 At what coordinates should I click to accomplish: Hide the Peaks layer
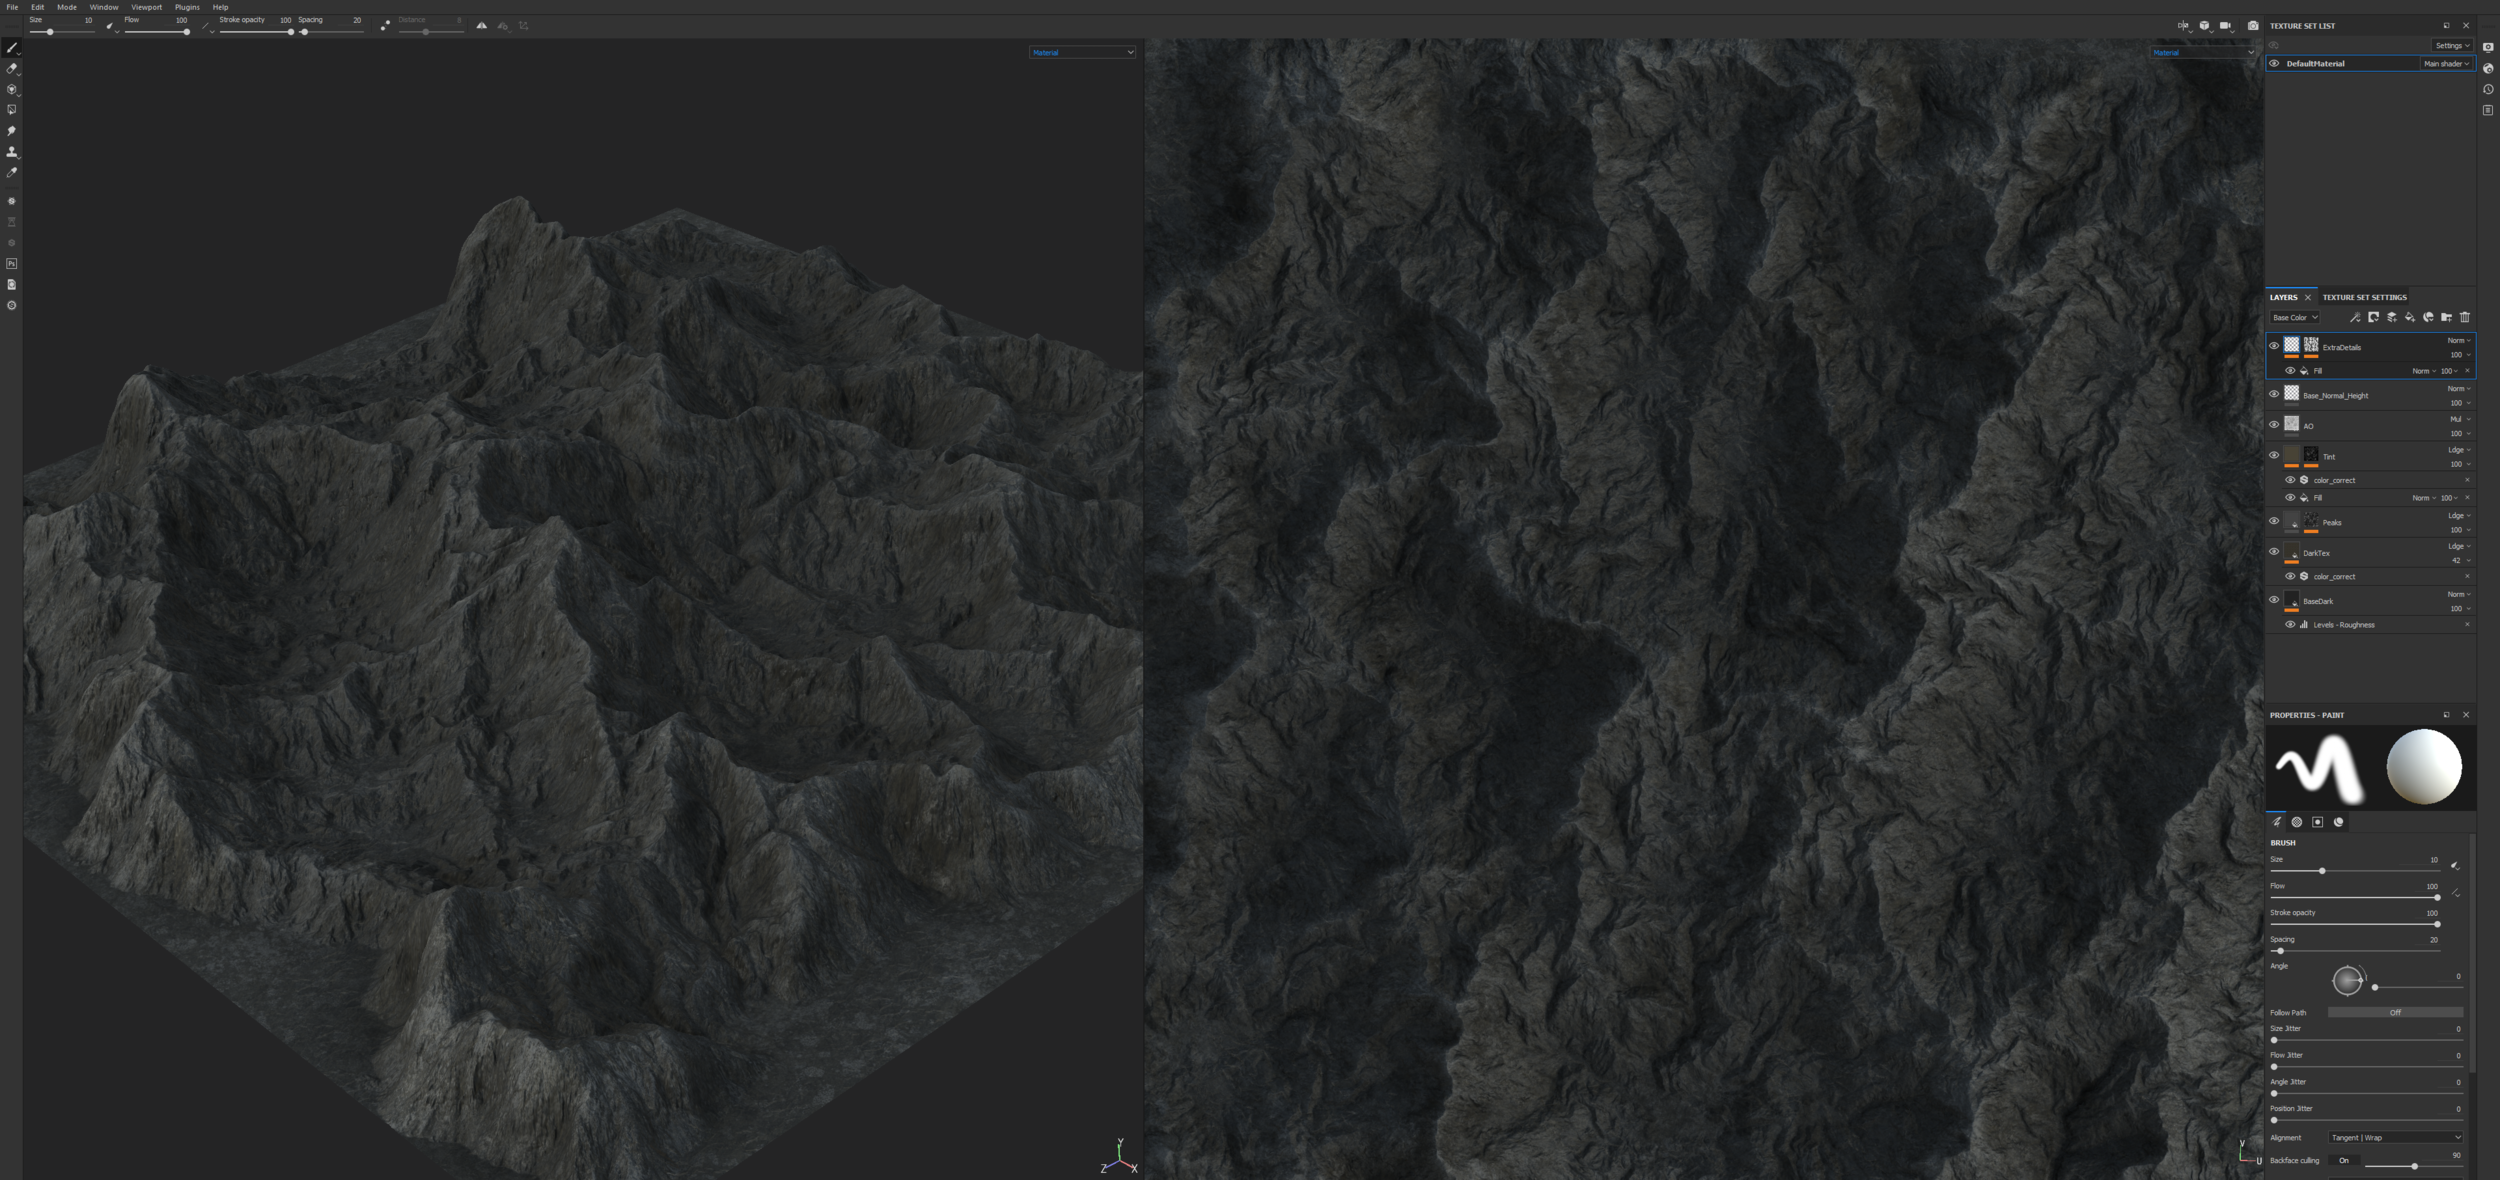click(2274, 521)
